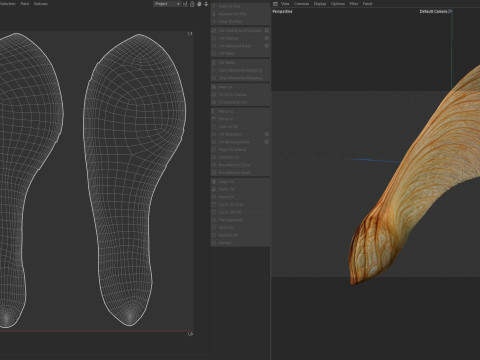Open the viewport View menu
This screenshot has width=480, height=360.
click(x=285, y=4)
